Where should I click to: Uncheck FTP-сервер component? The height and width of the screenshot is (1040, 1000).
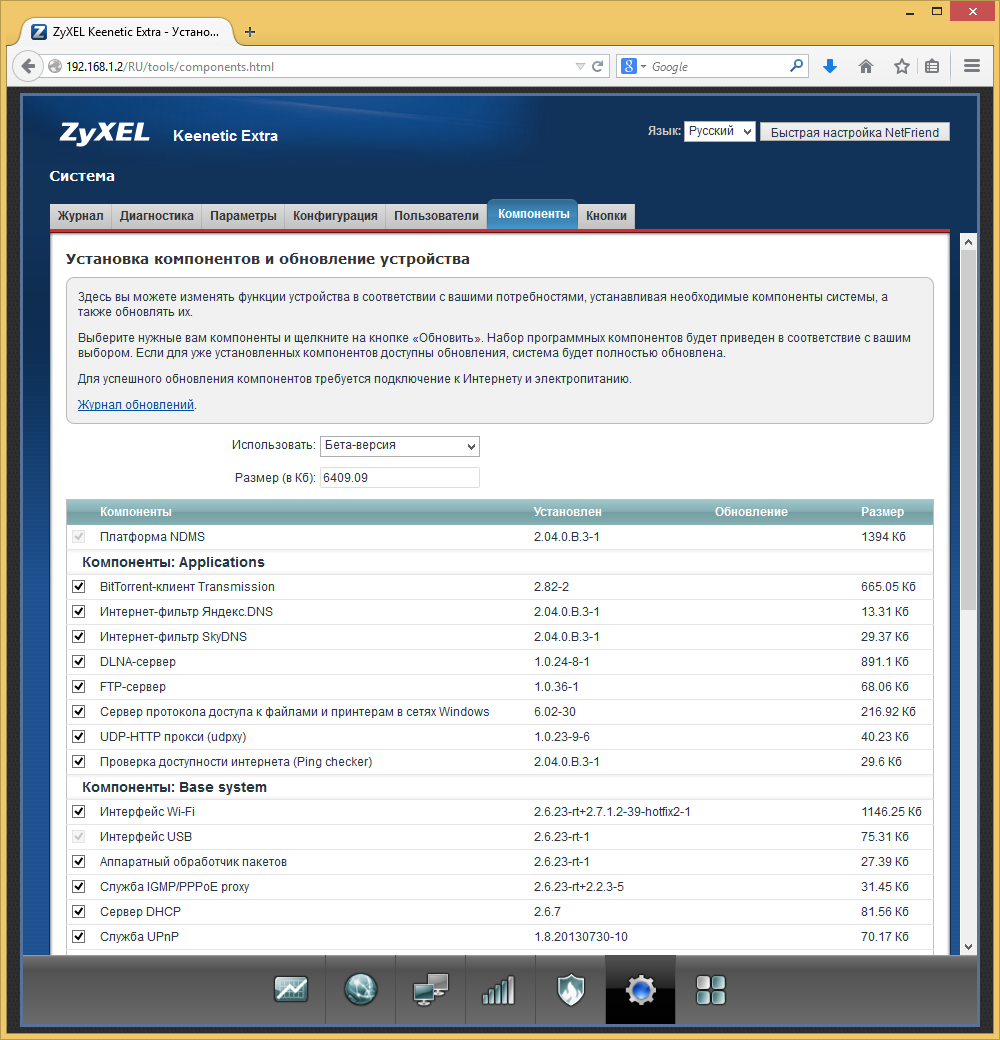(79, 686)
